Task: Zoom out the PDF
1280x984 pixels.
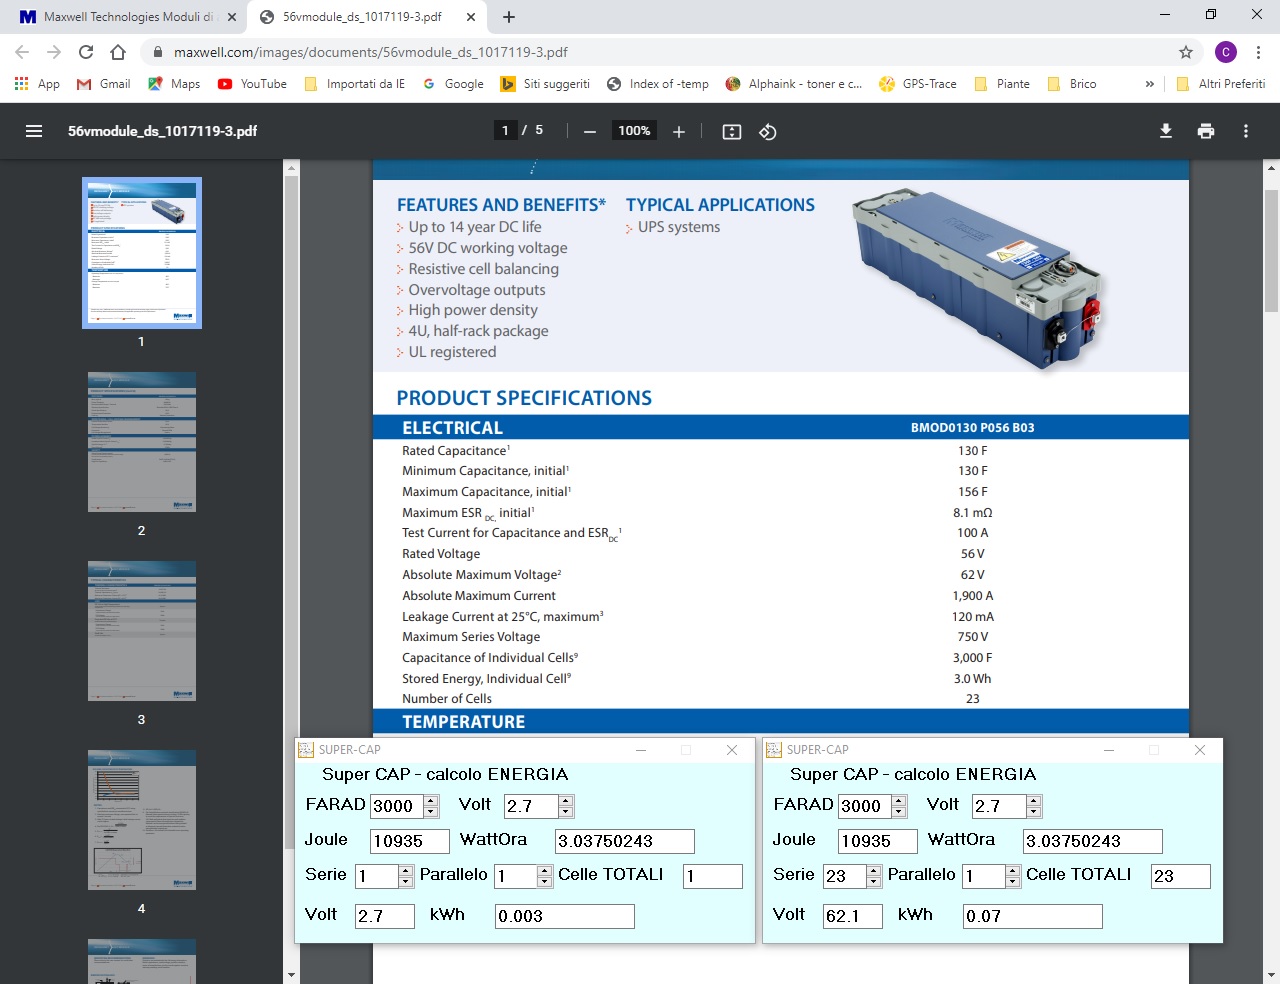Action: pos(590,131)
